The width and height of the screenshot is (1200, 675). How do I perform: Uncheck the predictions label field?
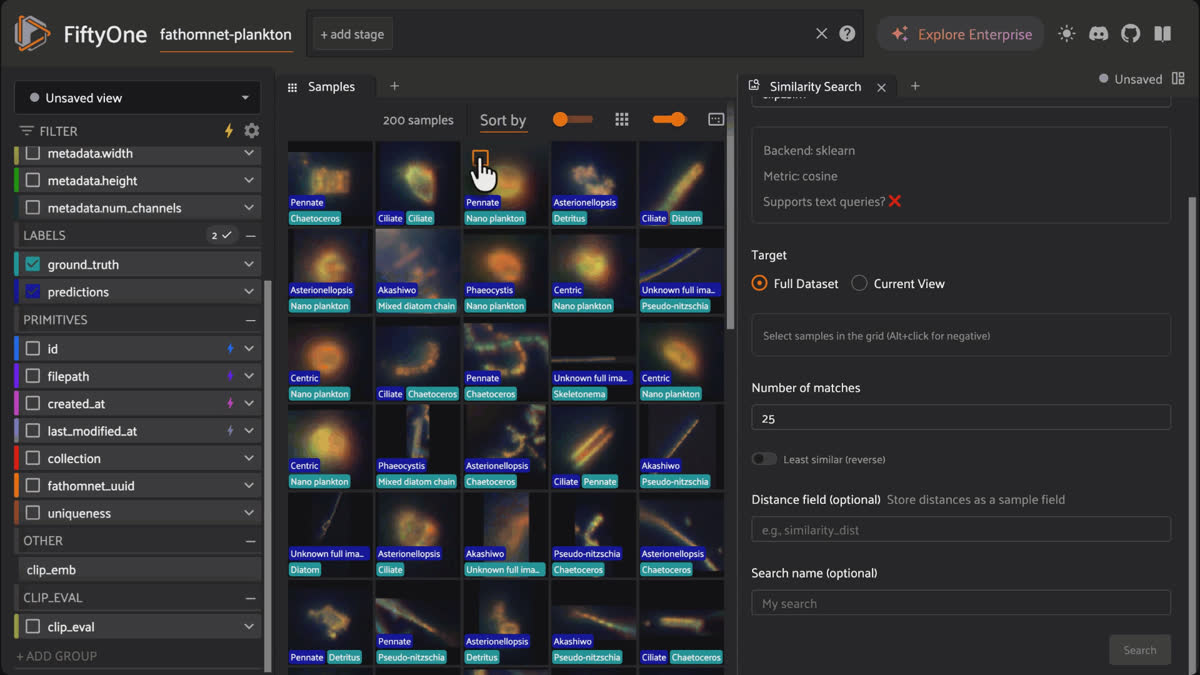(33, 292)
